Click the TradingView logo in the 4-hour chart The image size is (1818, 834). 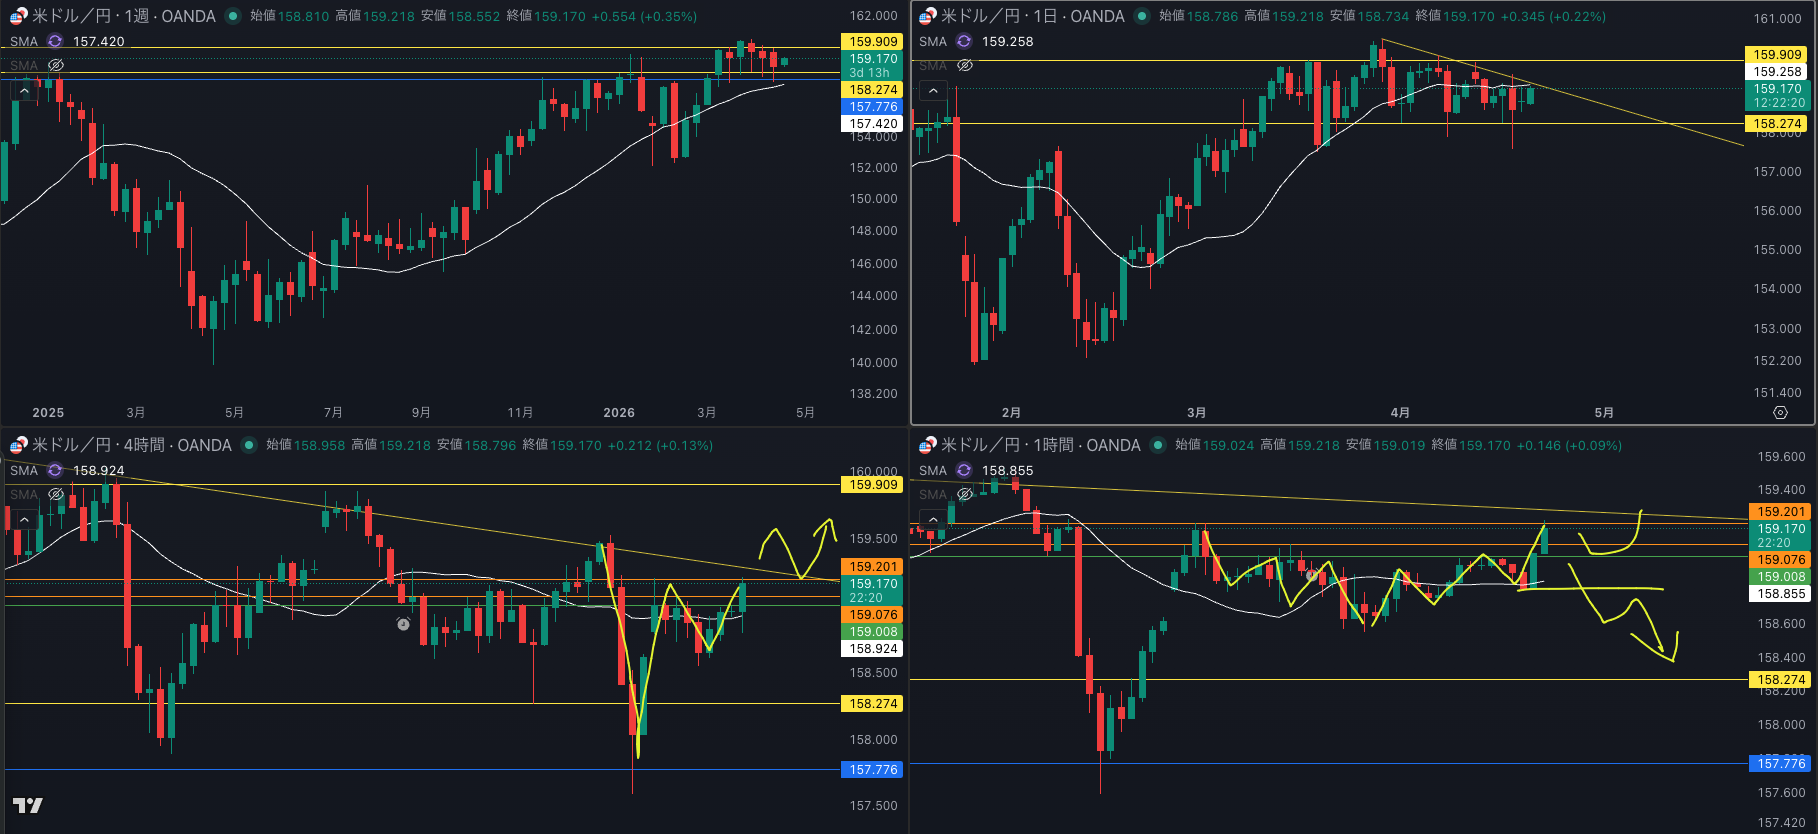pos(27,806)
